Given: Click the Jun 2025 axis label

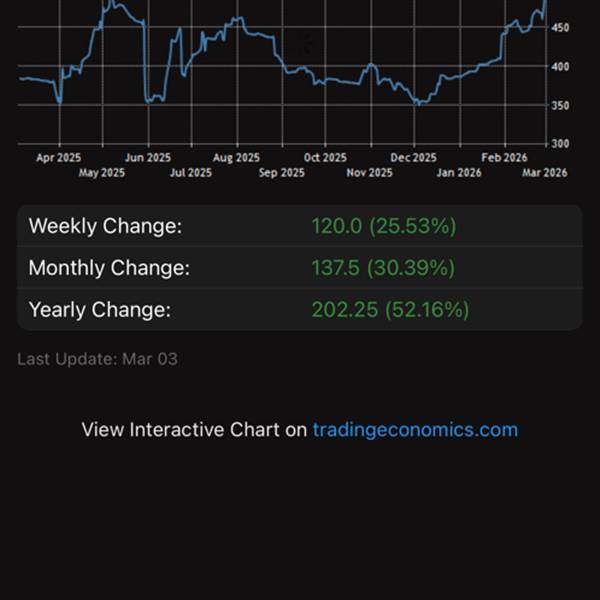Looking at the screenshot, I should 148,158.
